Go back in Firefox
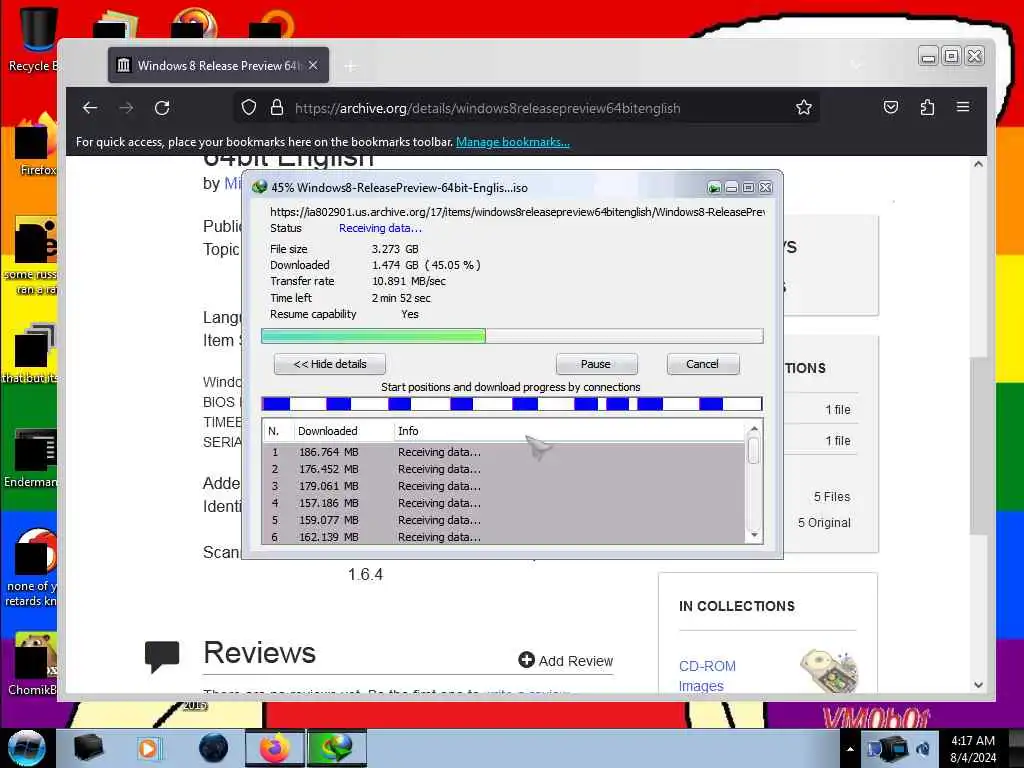 pyautogui.click(x=90, y=108)
